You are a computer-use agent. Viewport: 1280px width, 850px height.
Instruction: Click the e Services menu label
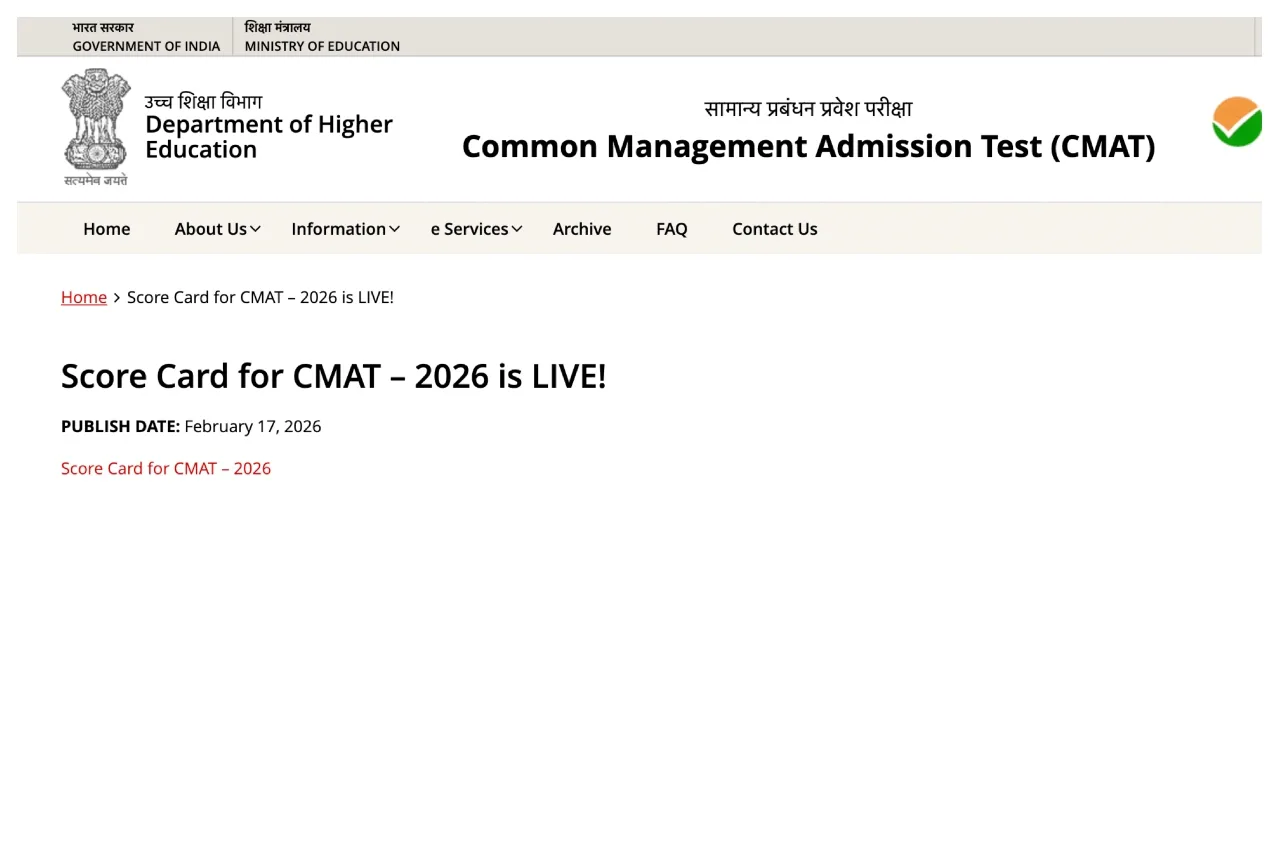[469, 229]
